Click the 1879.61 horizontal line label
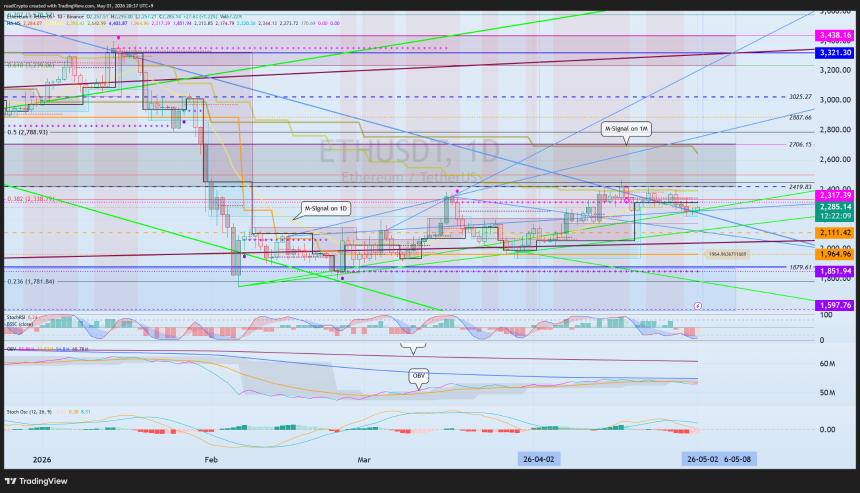860x493 pixels. pos(800,267)
